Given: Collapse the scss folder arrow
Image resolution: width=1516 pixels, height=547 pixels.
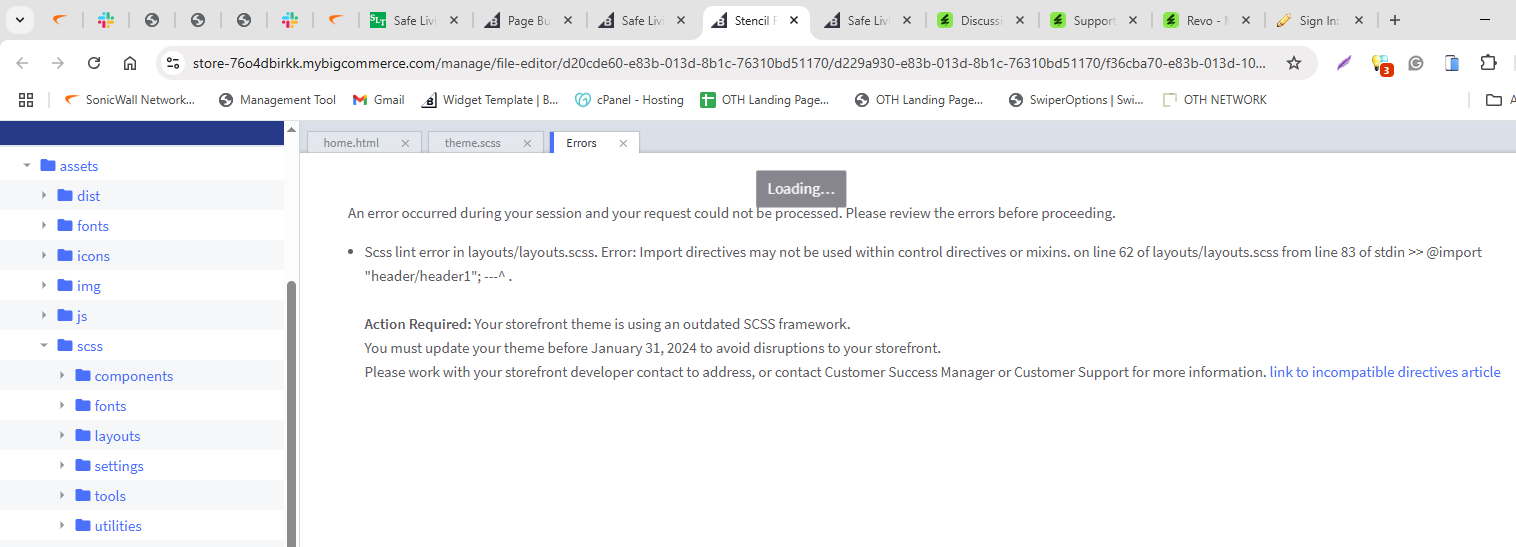Looking at the screenshot, I should (x=44, y=346).
